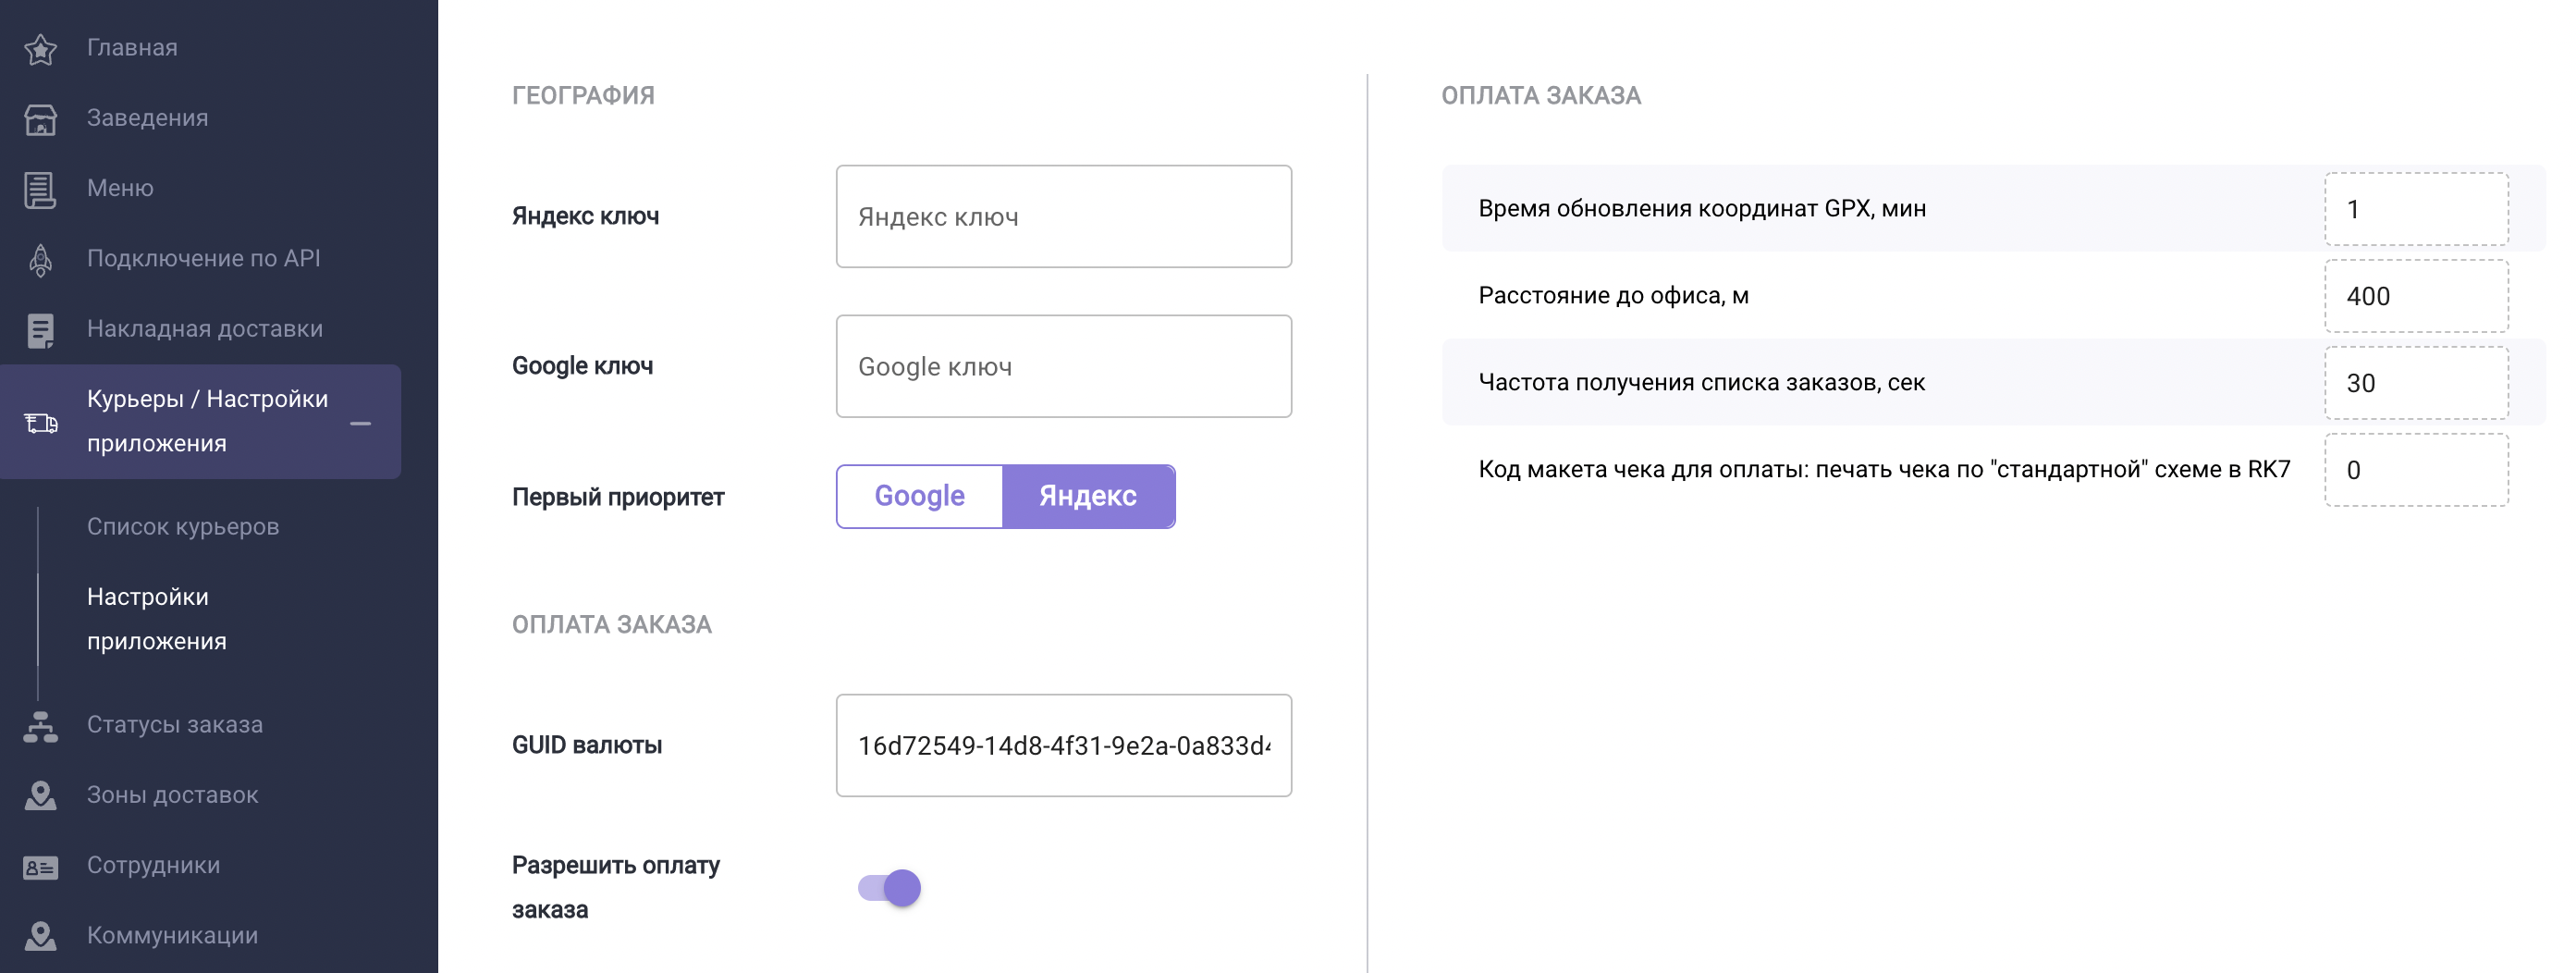This screenshot has width=2576, height=973.
Task: Click the Частота получения списка заказов label
Action: pos(1701,382)
